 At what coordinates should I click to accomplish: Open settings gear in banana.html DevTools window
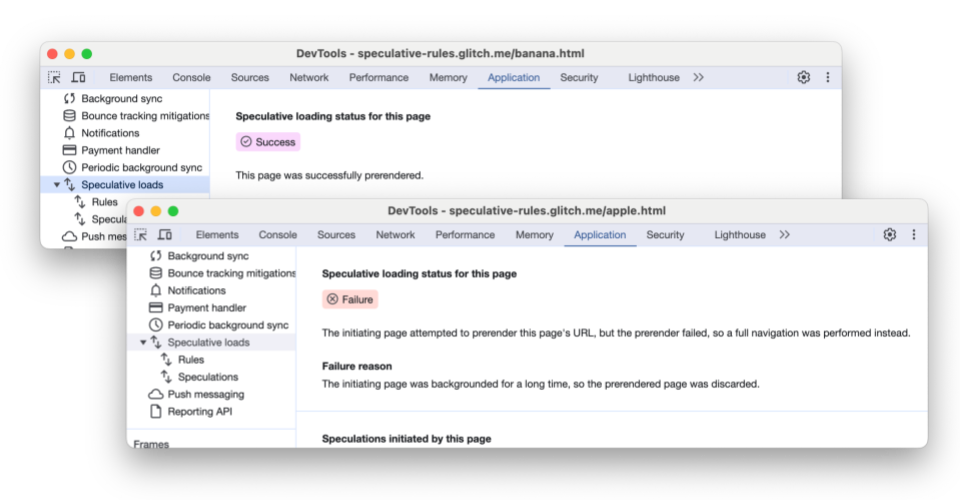pyautogui.click(x=803, y=77)
